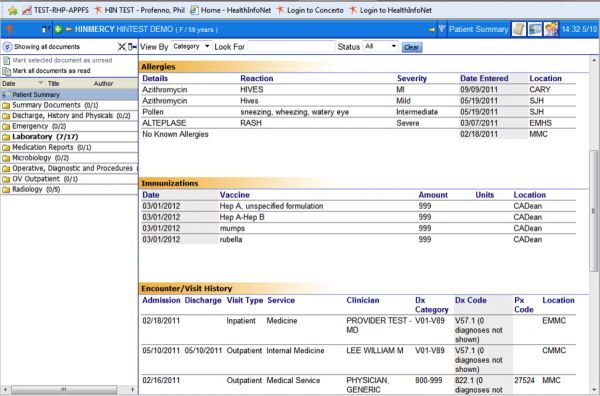Click the Look For search field
The height and width of the screenshot is (396, 600).
click(x=291, y=47)
